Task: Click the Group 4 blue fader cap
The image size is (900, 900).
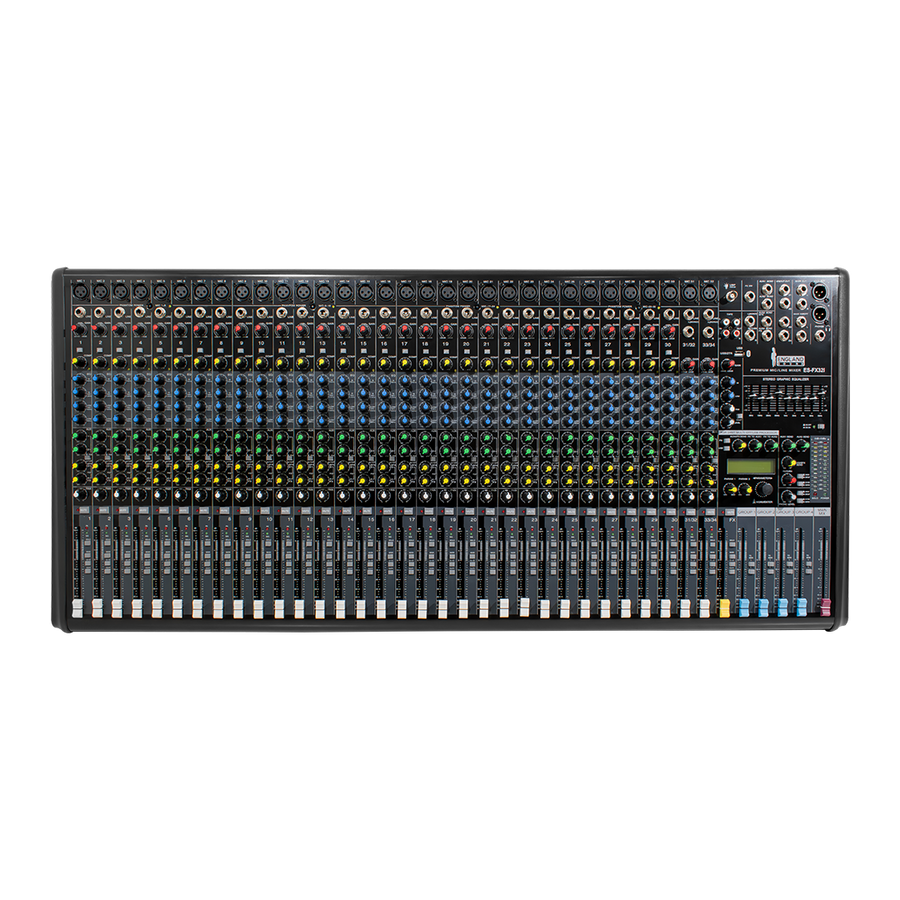Action: [801, 608]
